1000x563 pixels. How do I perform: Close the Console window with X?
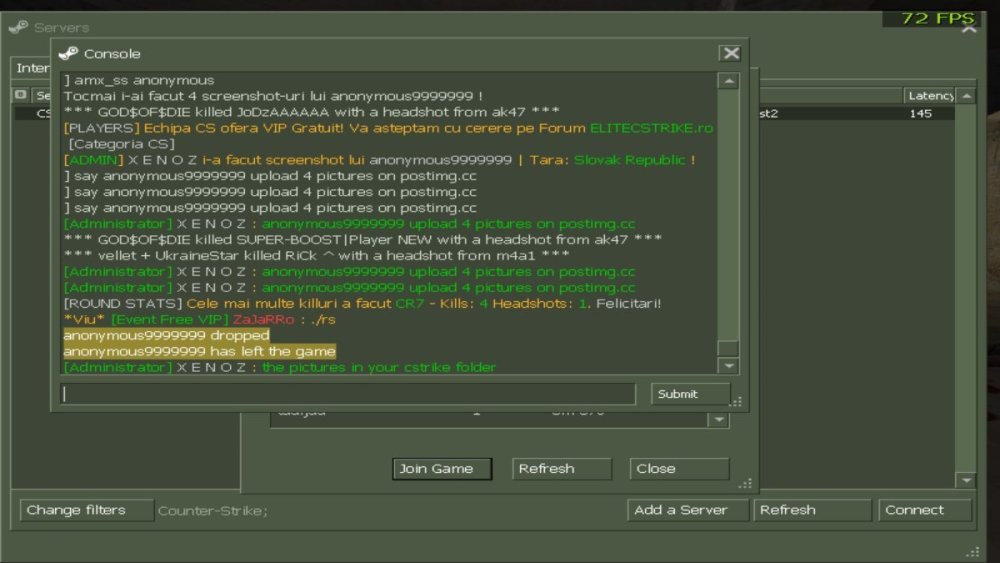tap(730, 54)
